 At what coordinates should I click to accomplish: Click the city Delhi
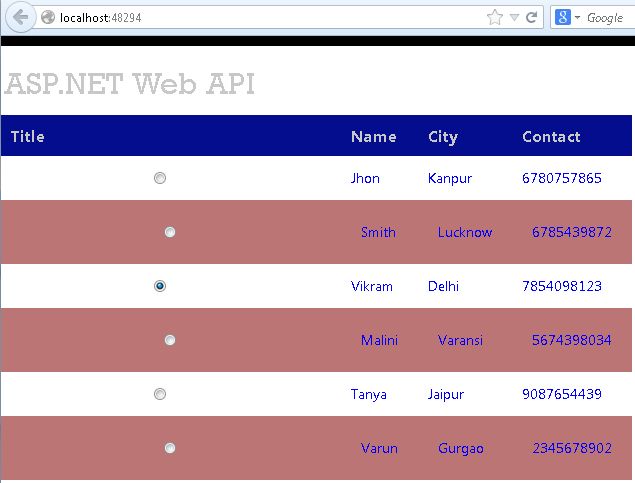tap(443, 286)
